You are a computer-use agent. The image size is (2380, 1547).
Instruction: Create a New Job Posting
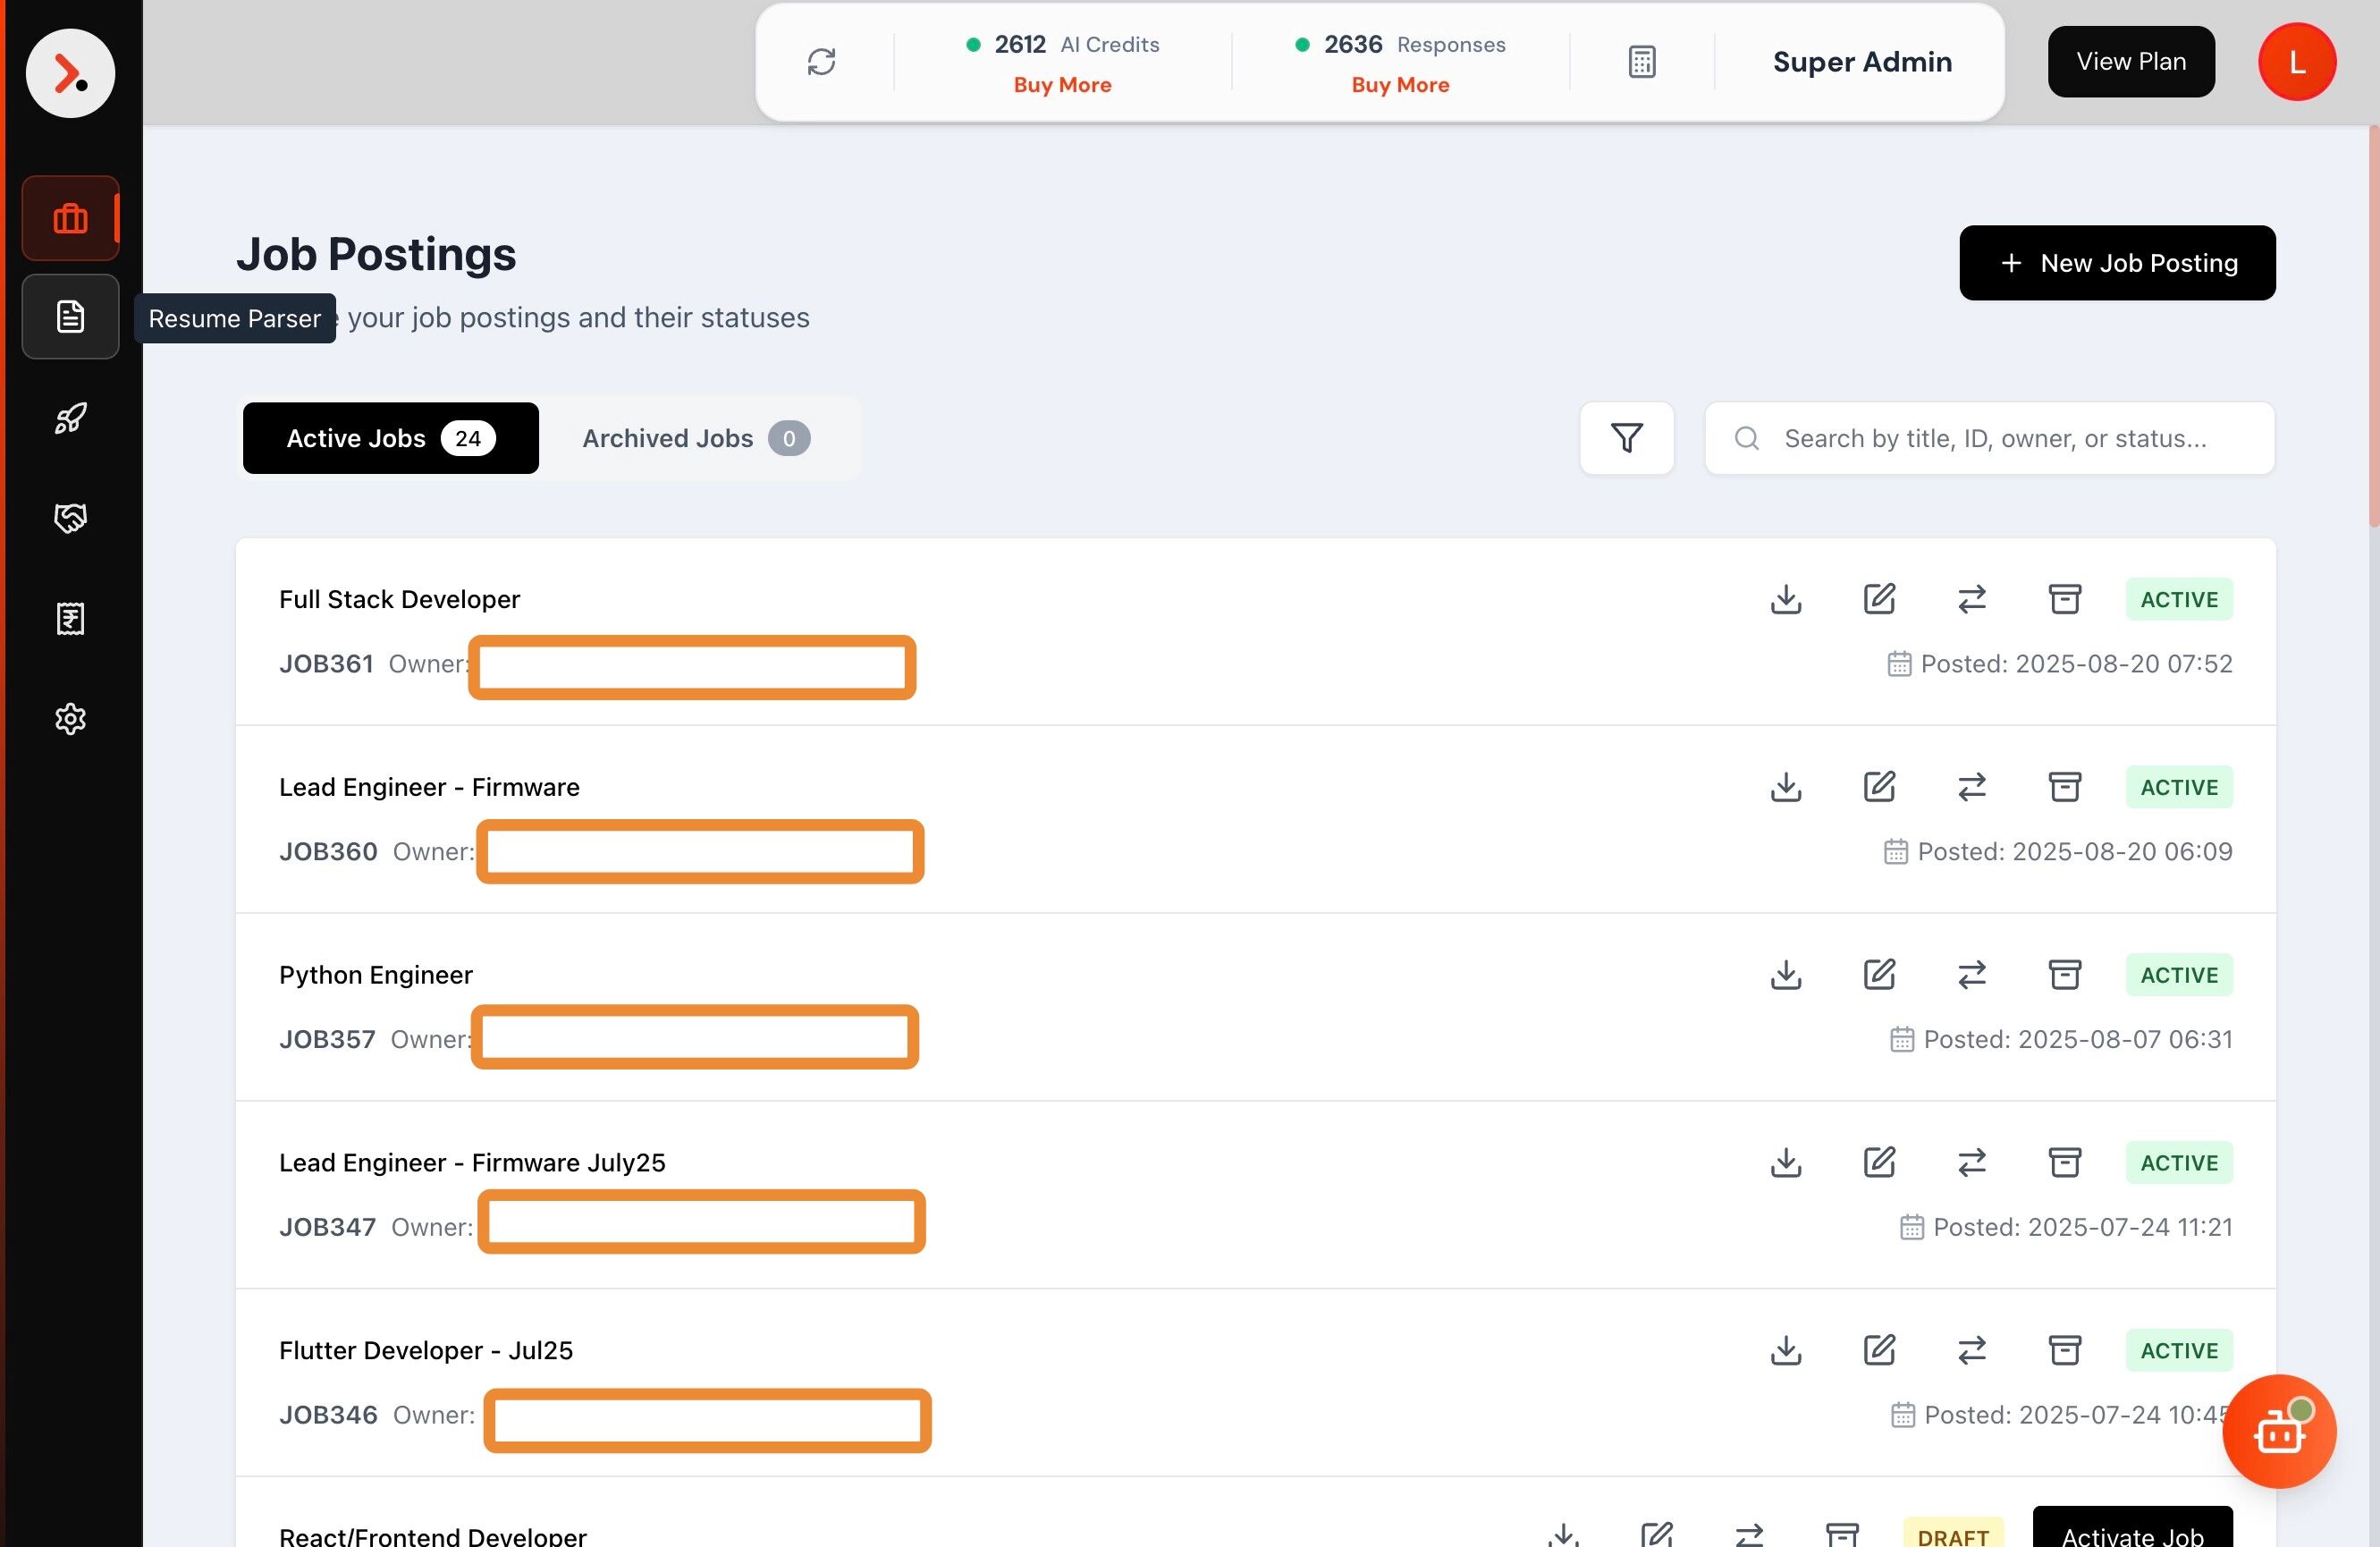point(2117,262)
